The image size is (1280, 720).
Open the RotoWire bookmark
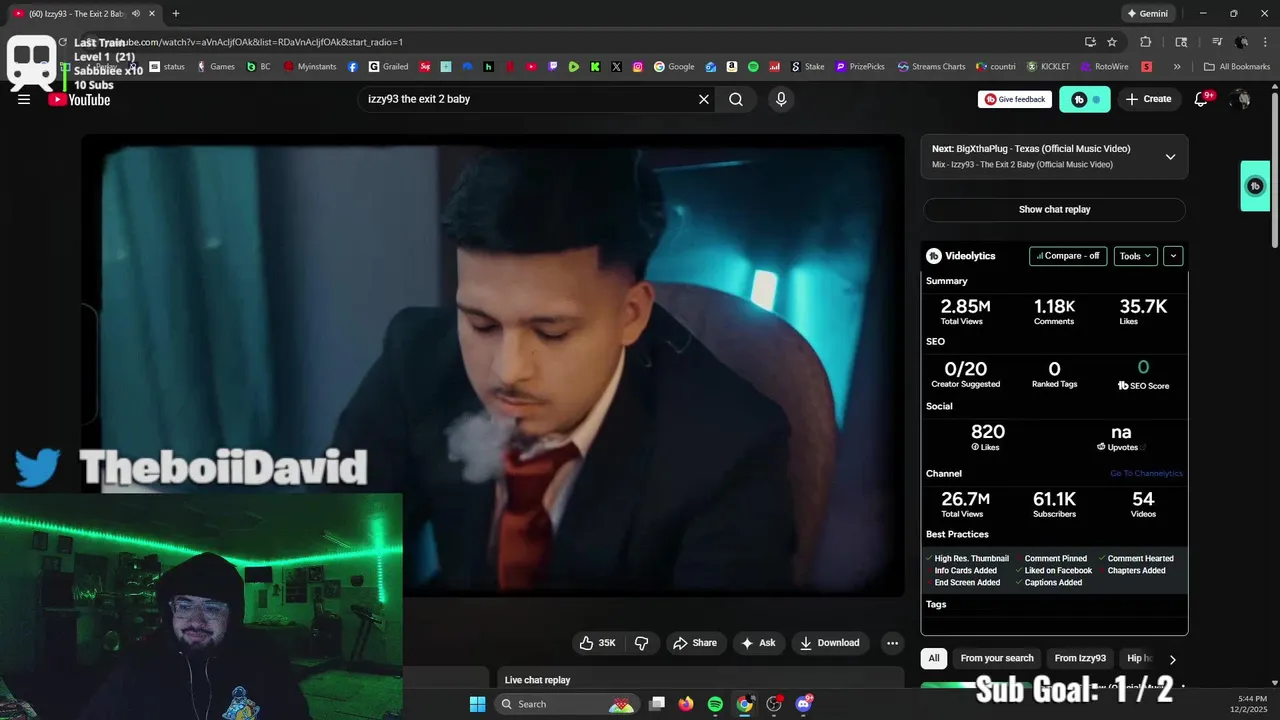tap(1105, 67)
